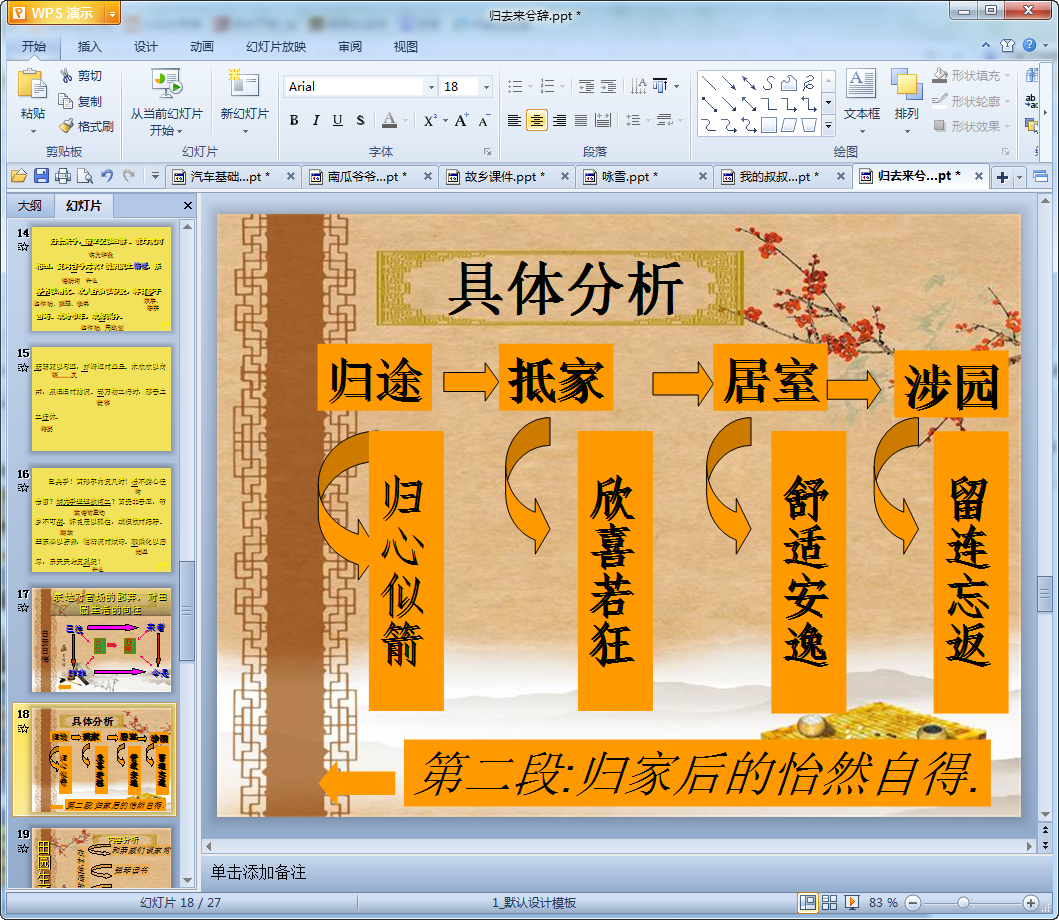Image resolution: width=1059 pixels, height=920 pixels.
Task: Click the Help question mark icon
Action: [1029, 45]
